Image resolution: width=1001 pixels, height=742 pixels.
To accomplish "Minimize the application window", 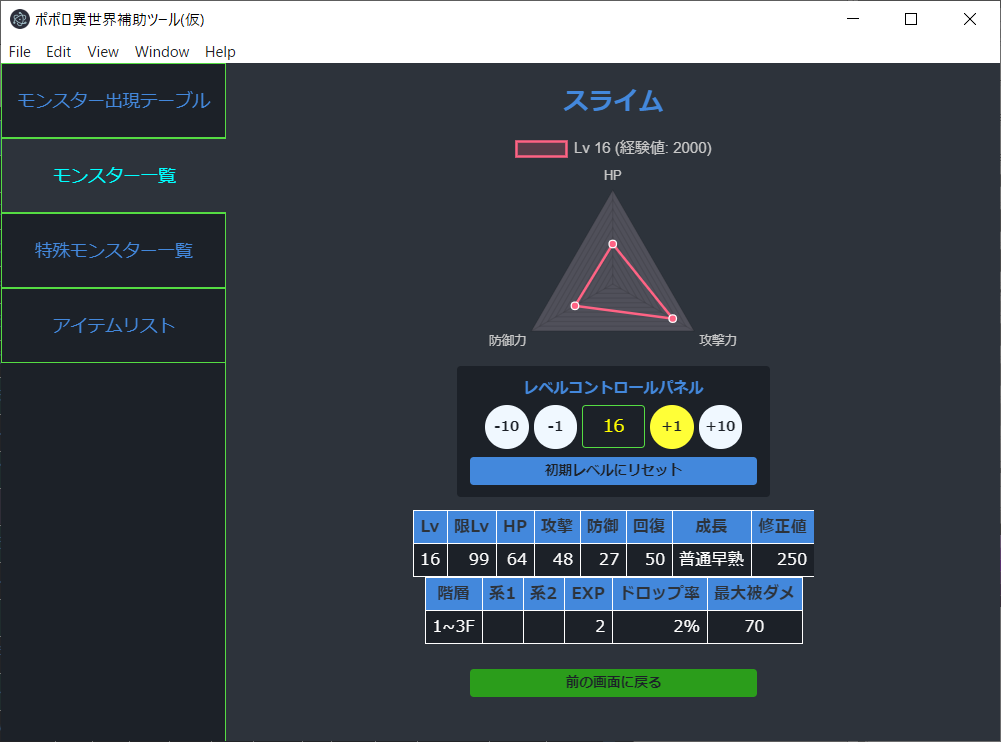I will (x=853, y=19).
